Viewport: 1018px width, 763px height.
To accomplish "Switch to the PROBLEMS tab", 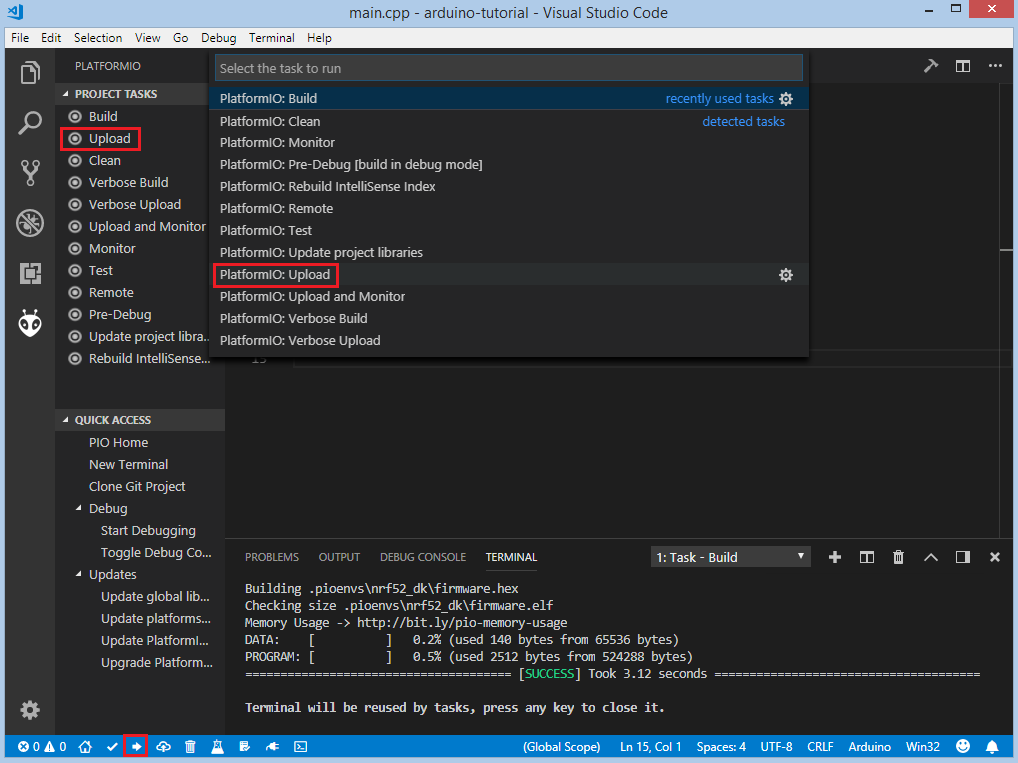I will [x=272, y=557].
